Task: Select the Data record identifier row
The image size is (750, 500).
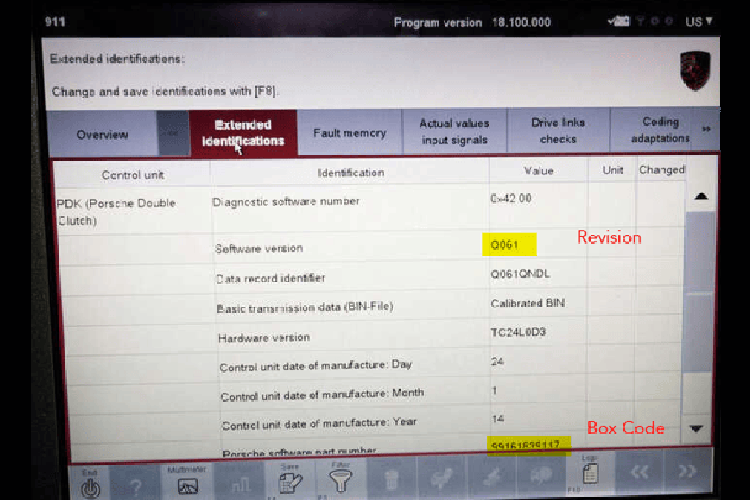Action: [271, 278]
